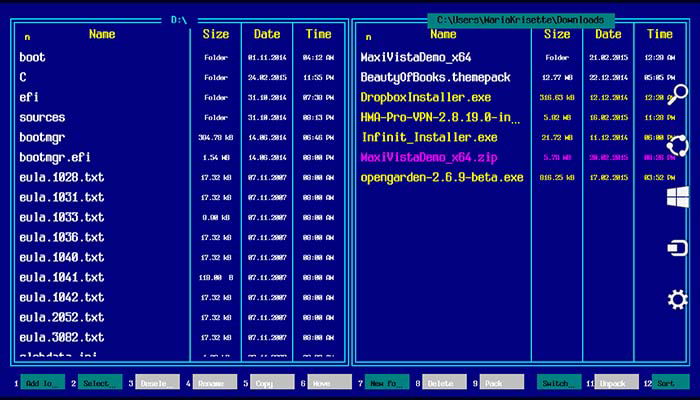Open the Share charm icon
700x400 pixels.
(677, 146)
